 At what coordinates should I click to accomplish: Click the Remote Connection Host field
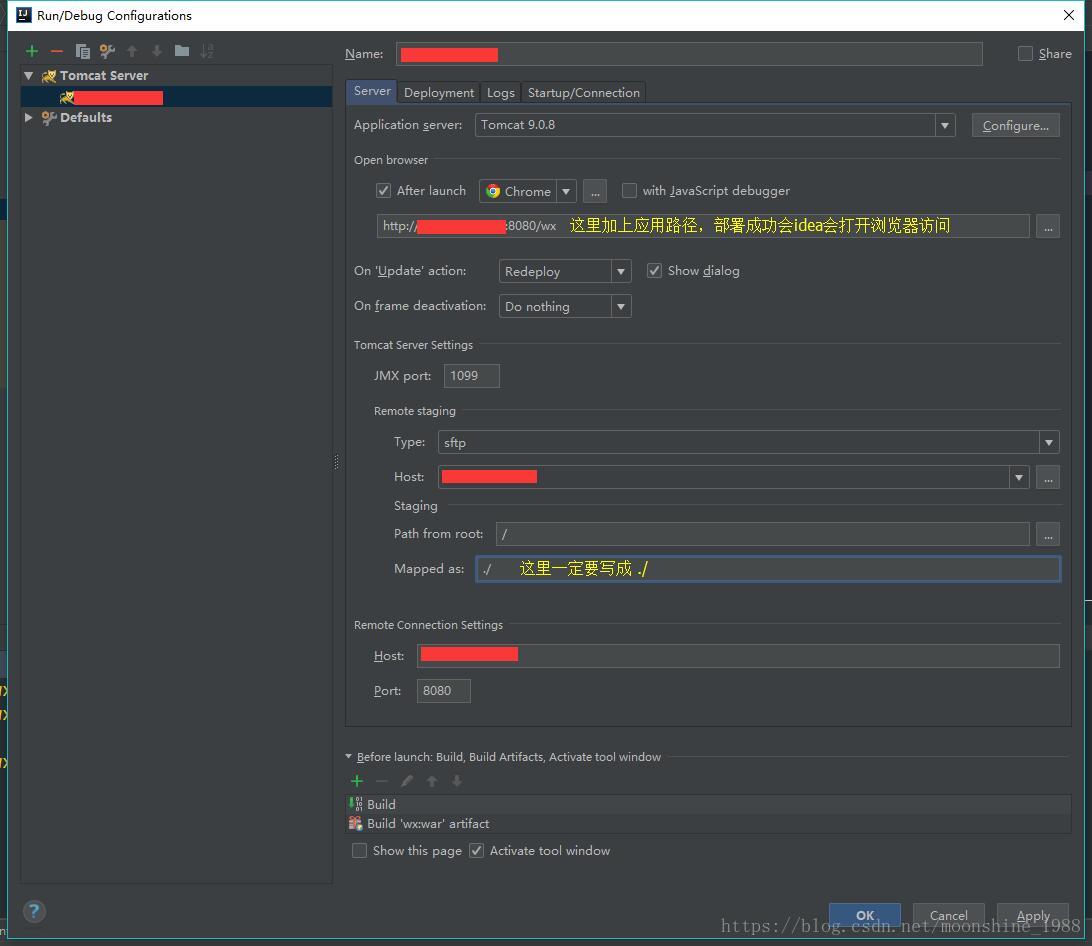click(738, 656)
